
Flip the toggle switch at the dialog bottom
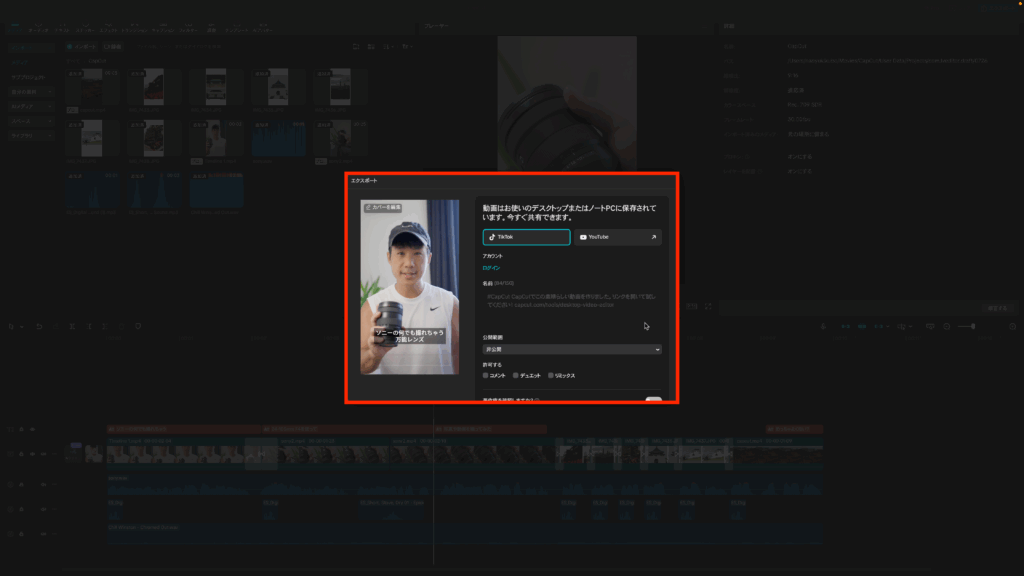(653, 399)
